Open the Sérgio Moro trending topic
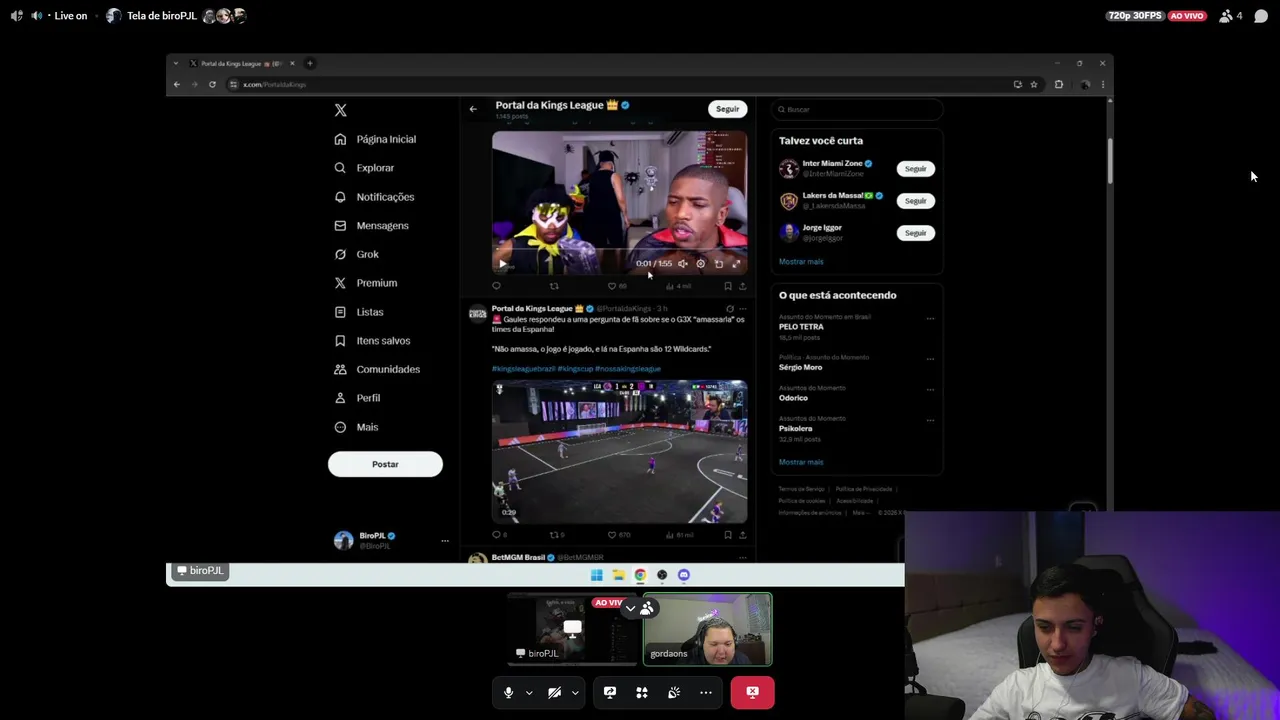Image resolution: width=1280 pixels, height=720 pixels. (x=800, y=367)
